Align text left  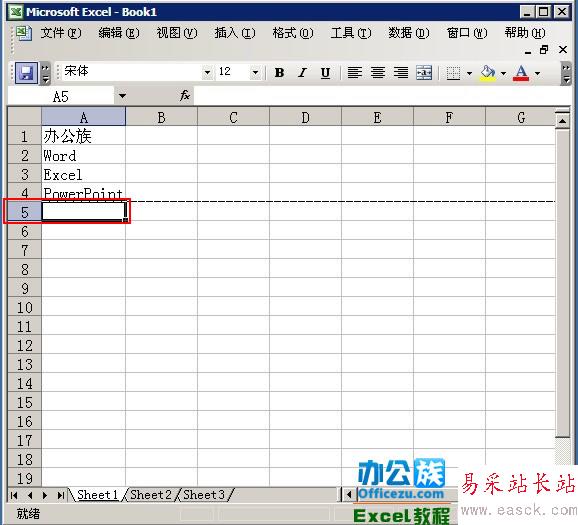point(355,73)
